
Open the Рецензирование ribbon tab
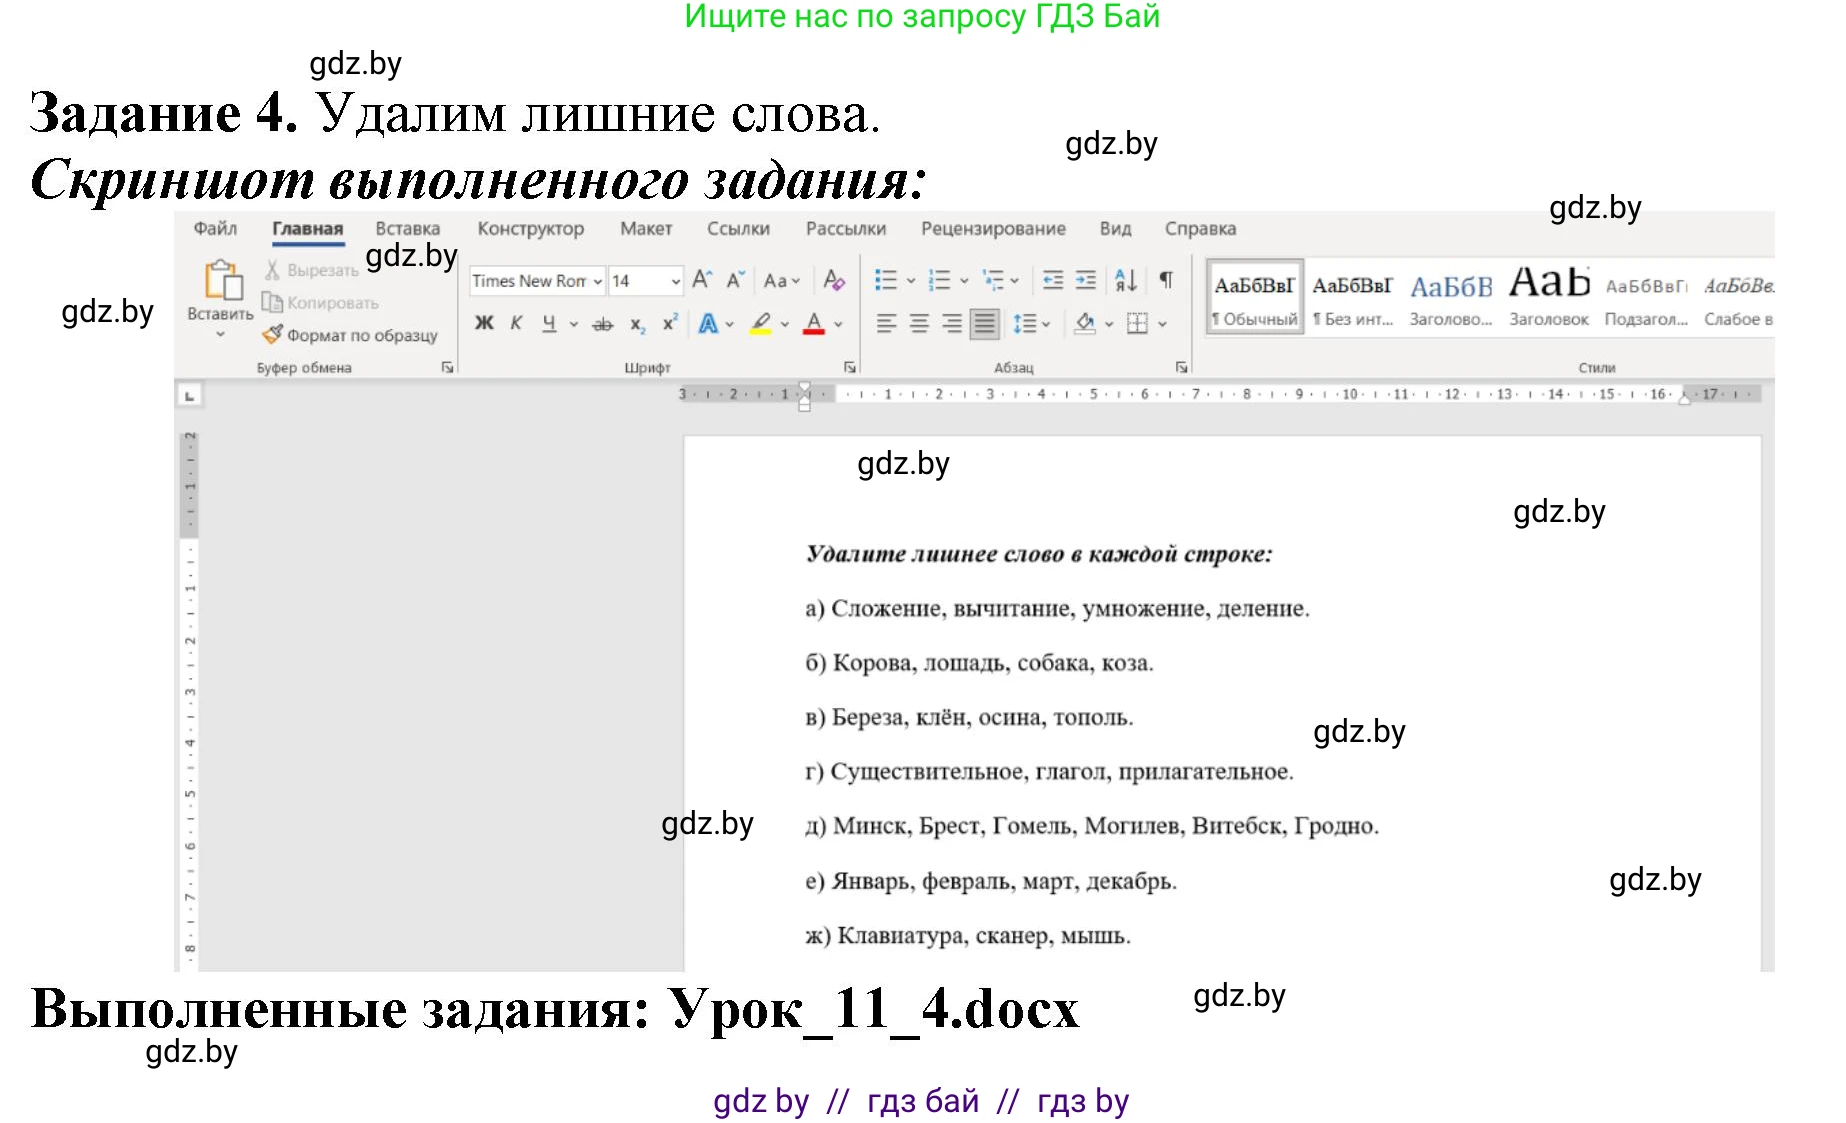pyautogui.click(x=995, y=228)
